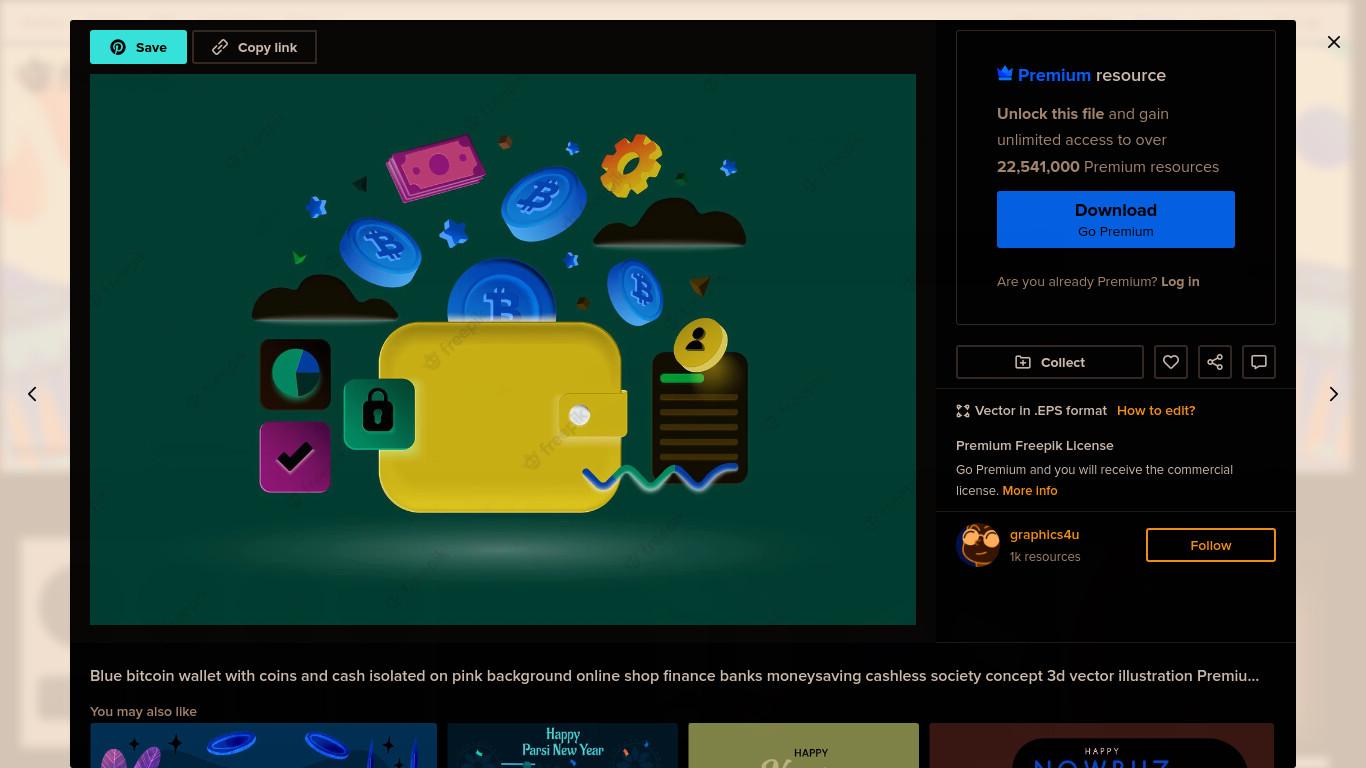Click the vector format icon
This screenshot has height=768, width=1366.
coord(963,410)
